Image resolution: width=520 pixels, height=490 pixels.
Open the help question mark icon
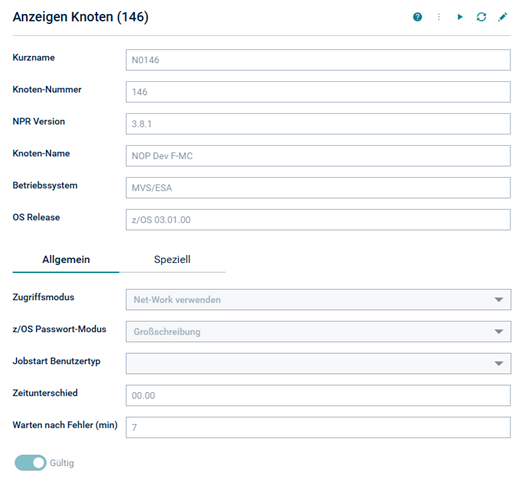(417, 17)
